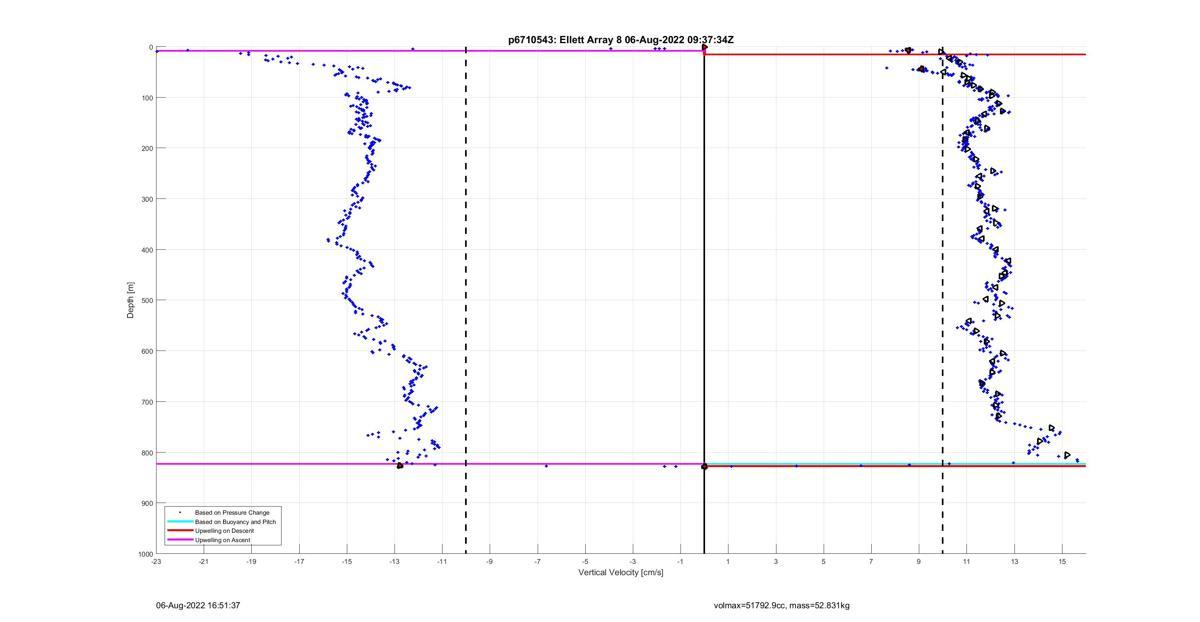The height and width of the screenshot is (622, 1200).
Task: Click legend entry 'Based on Buoyancy and Pitch'
Action: (x=236, y=522)
